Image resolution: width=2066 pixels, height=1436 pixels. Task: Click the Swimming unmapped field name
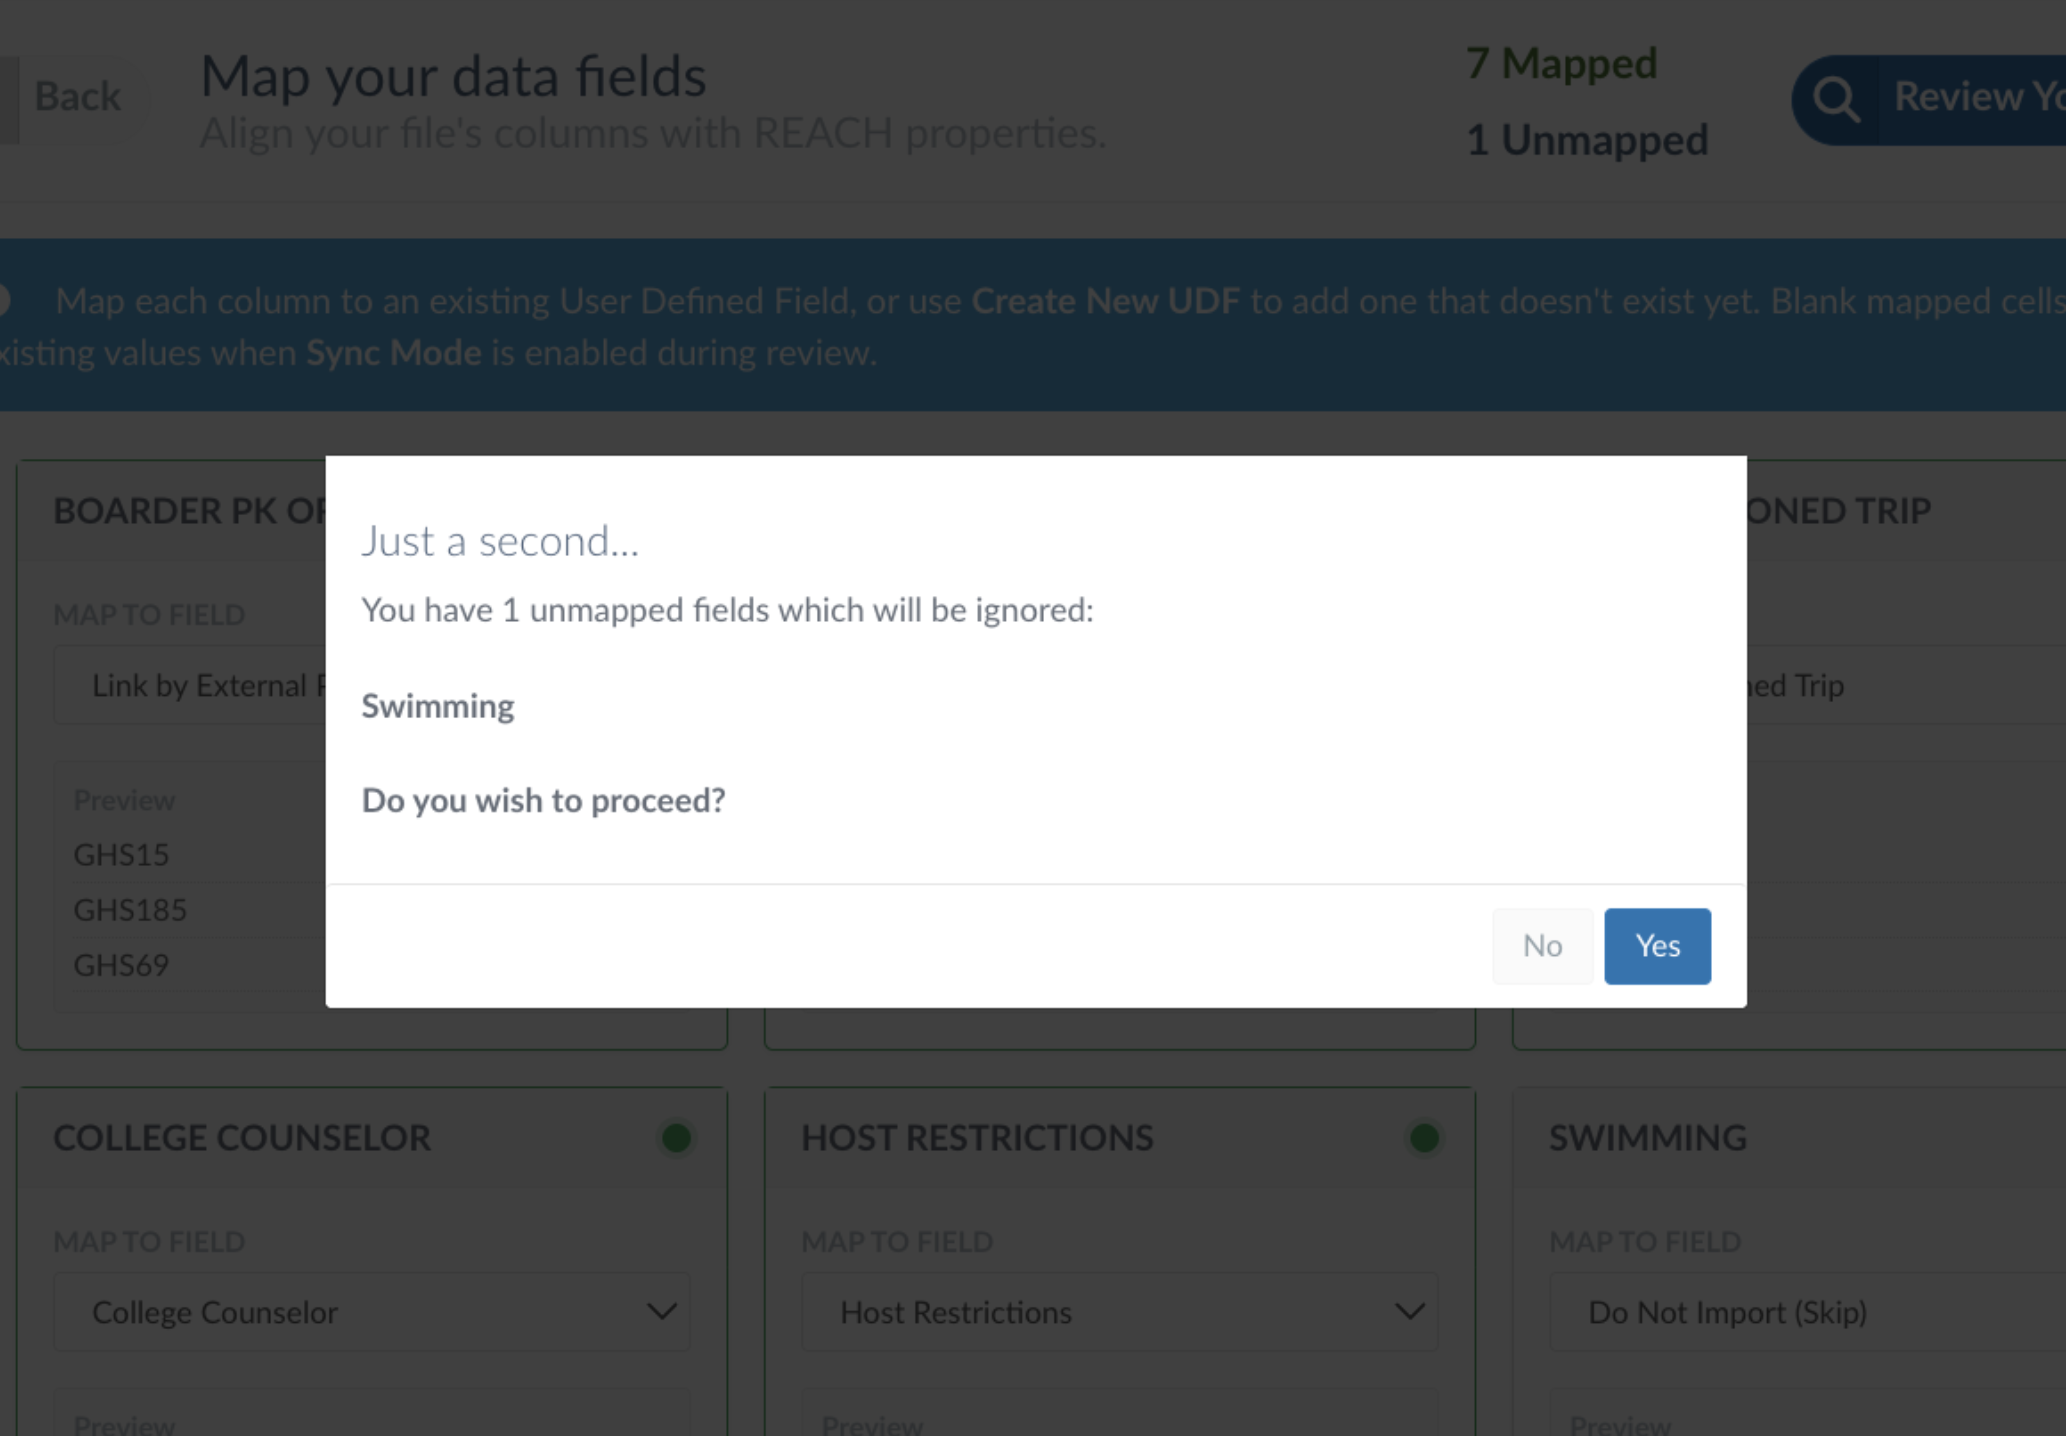pyautogui.click(x=438, y=707)
